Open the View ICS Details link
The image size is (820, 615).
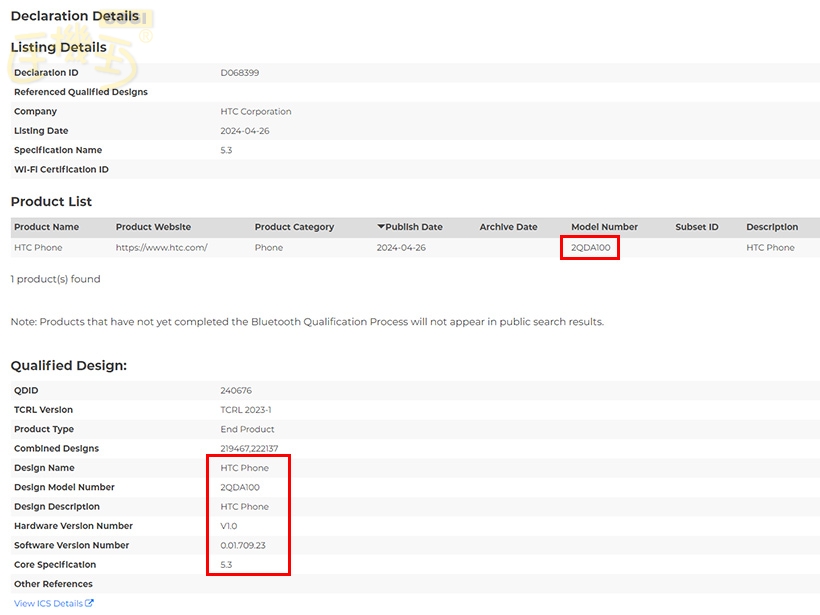pyautogui.click(x=48, y=603)
